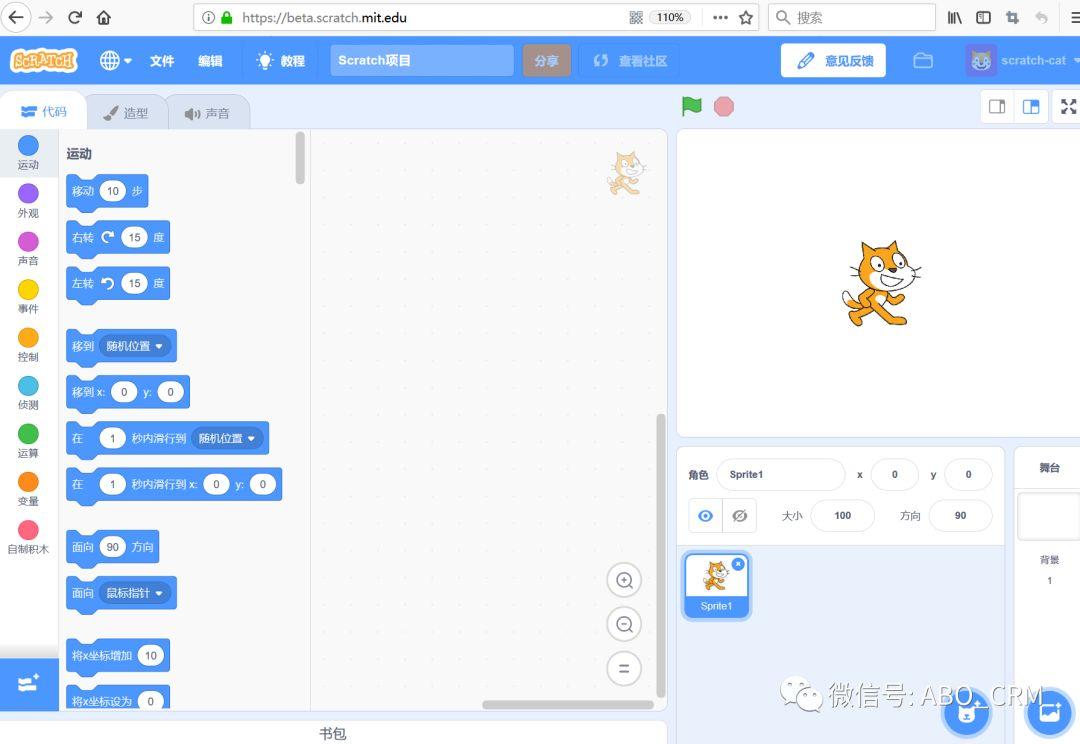Click the 将x坐标增加 10 block

[x=118, y=656]
